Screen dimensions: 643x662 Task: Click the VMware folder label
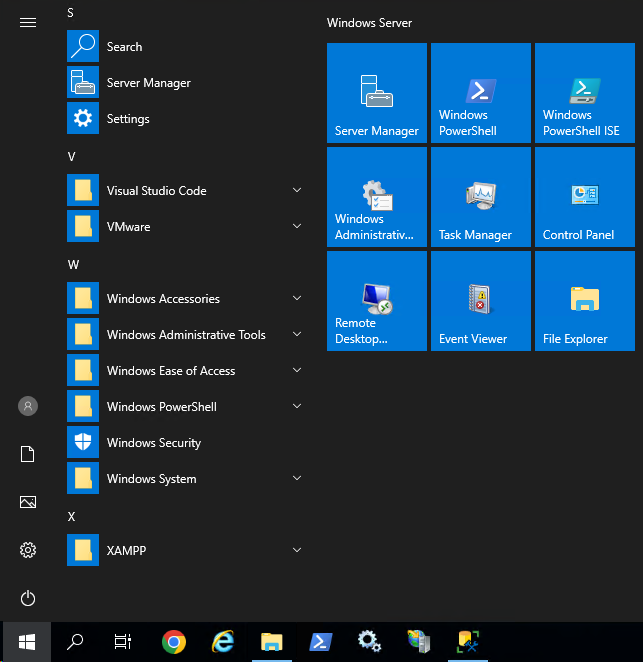[128, 227]
